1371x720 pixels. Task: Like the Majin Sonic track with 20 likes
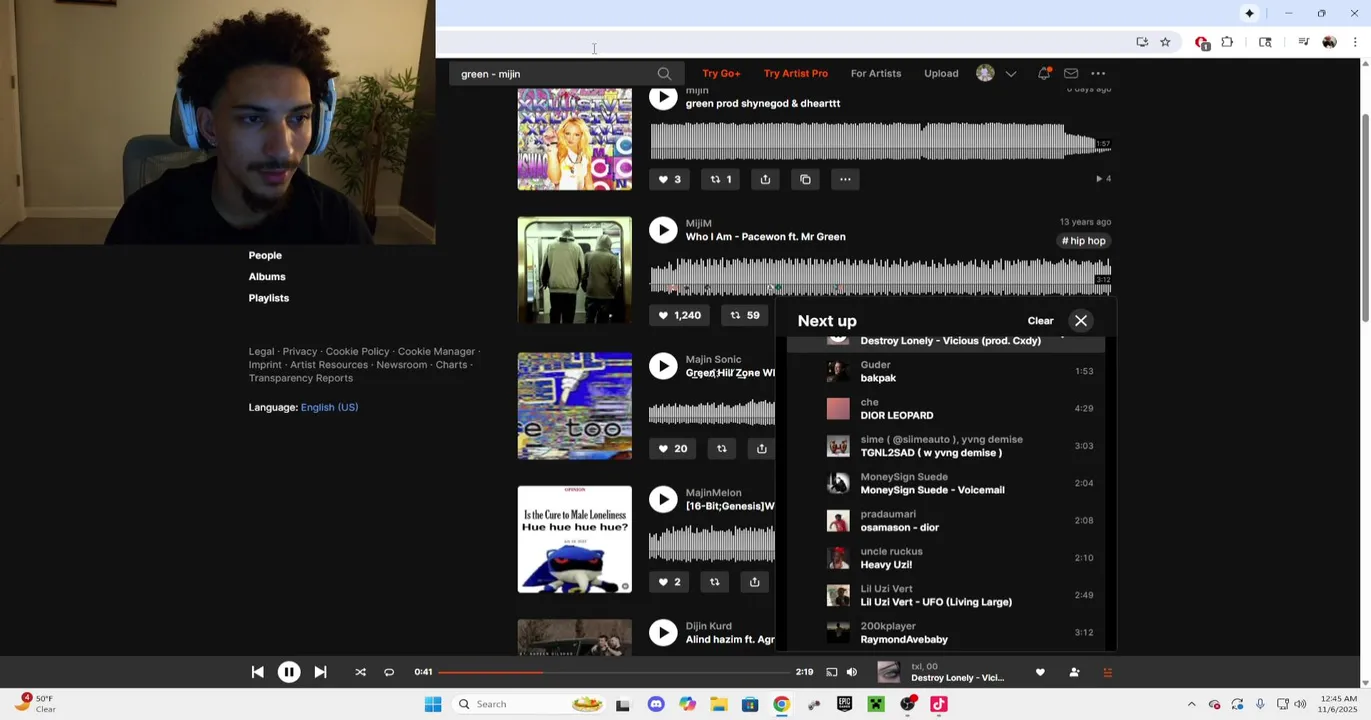coord(672,448)
